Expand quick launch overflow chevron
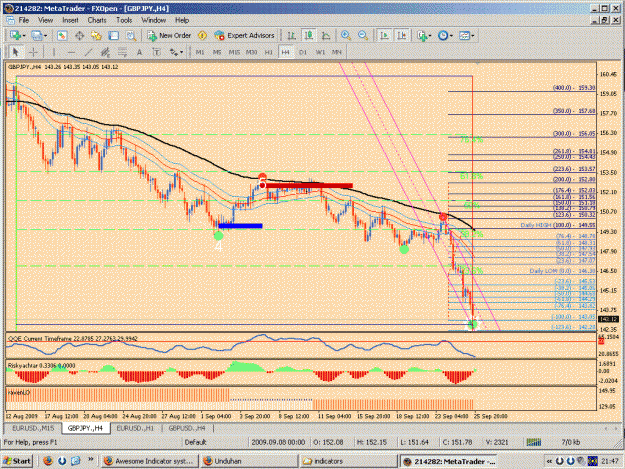The image size is (625, 469). click(90, 459)
